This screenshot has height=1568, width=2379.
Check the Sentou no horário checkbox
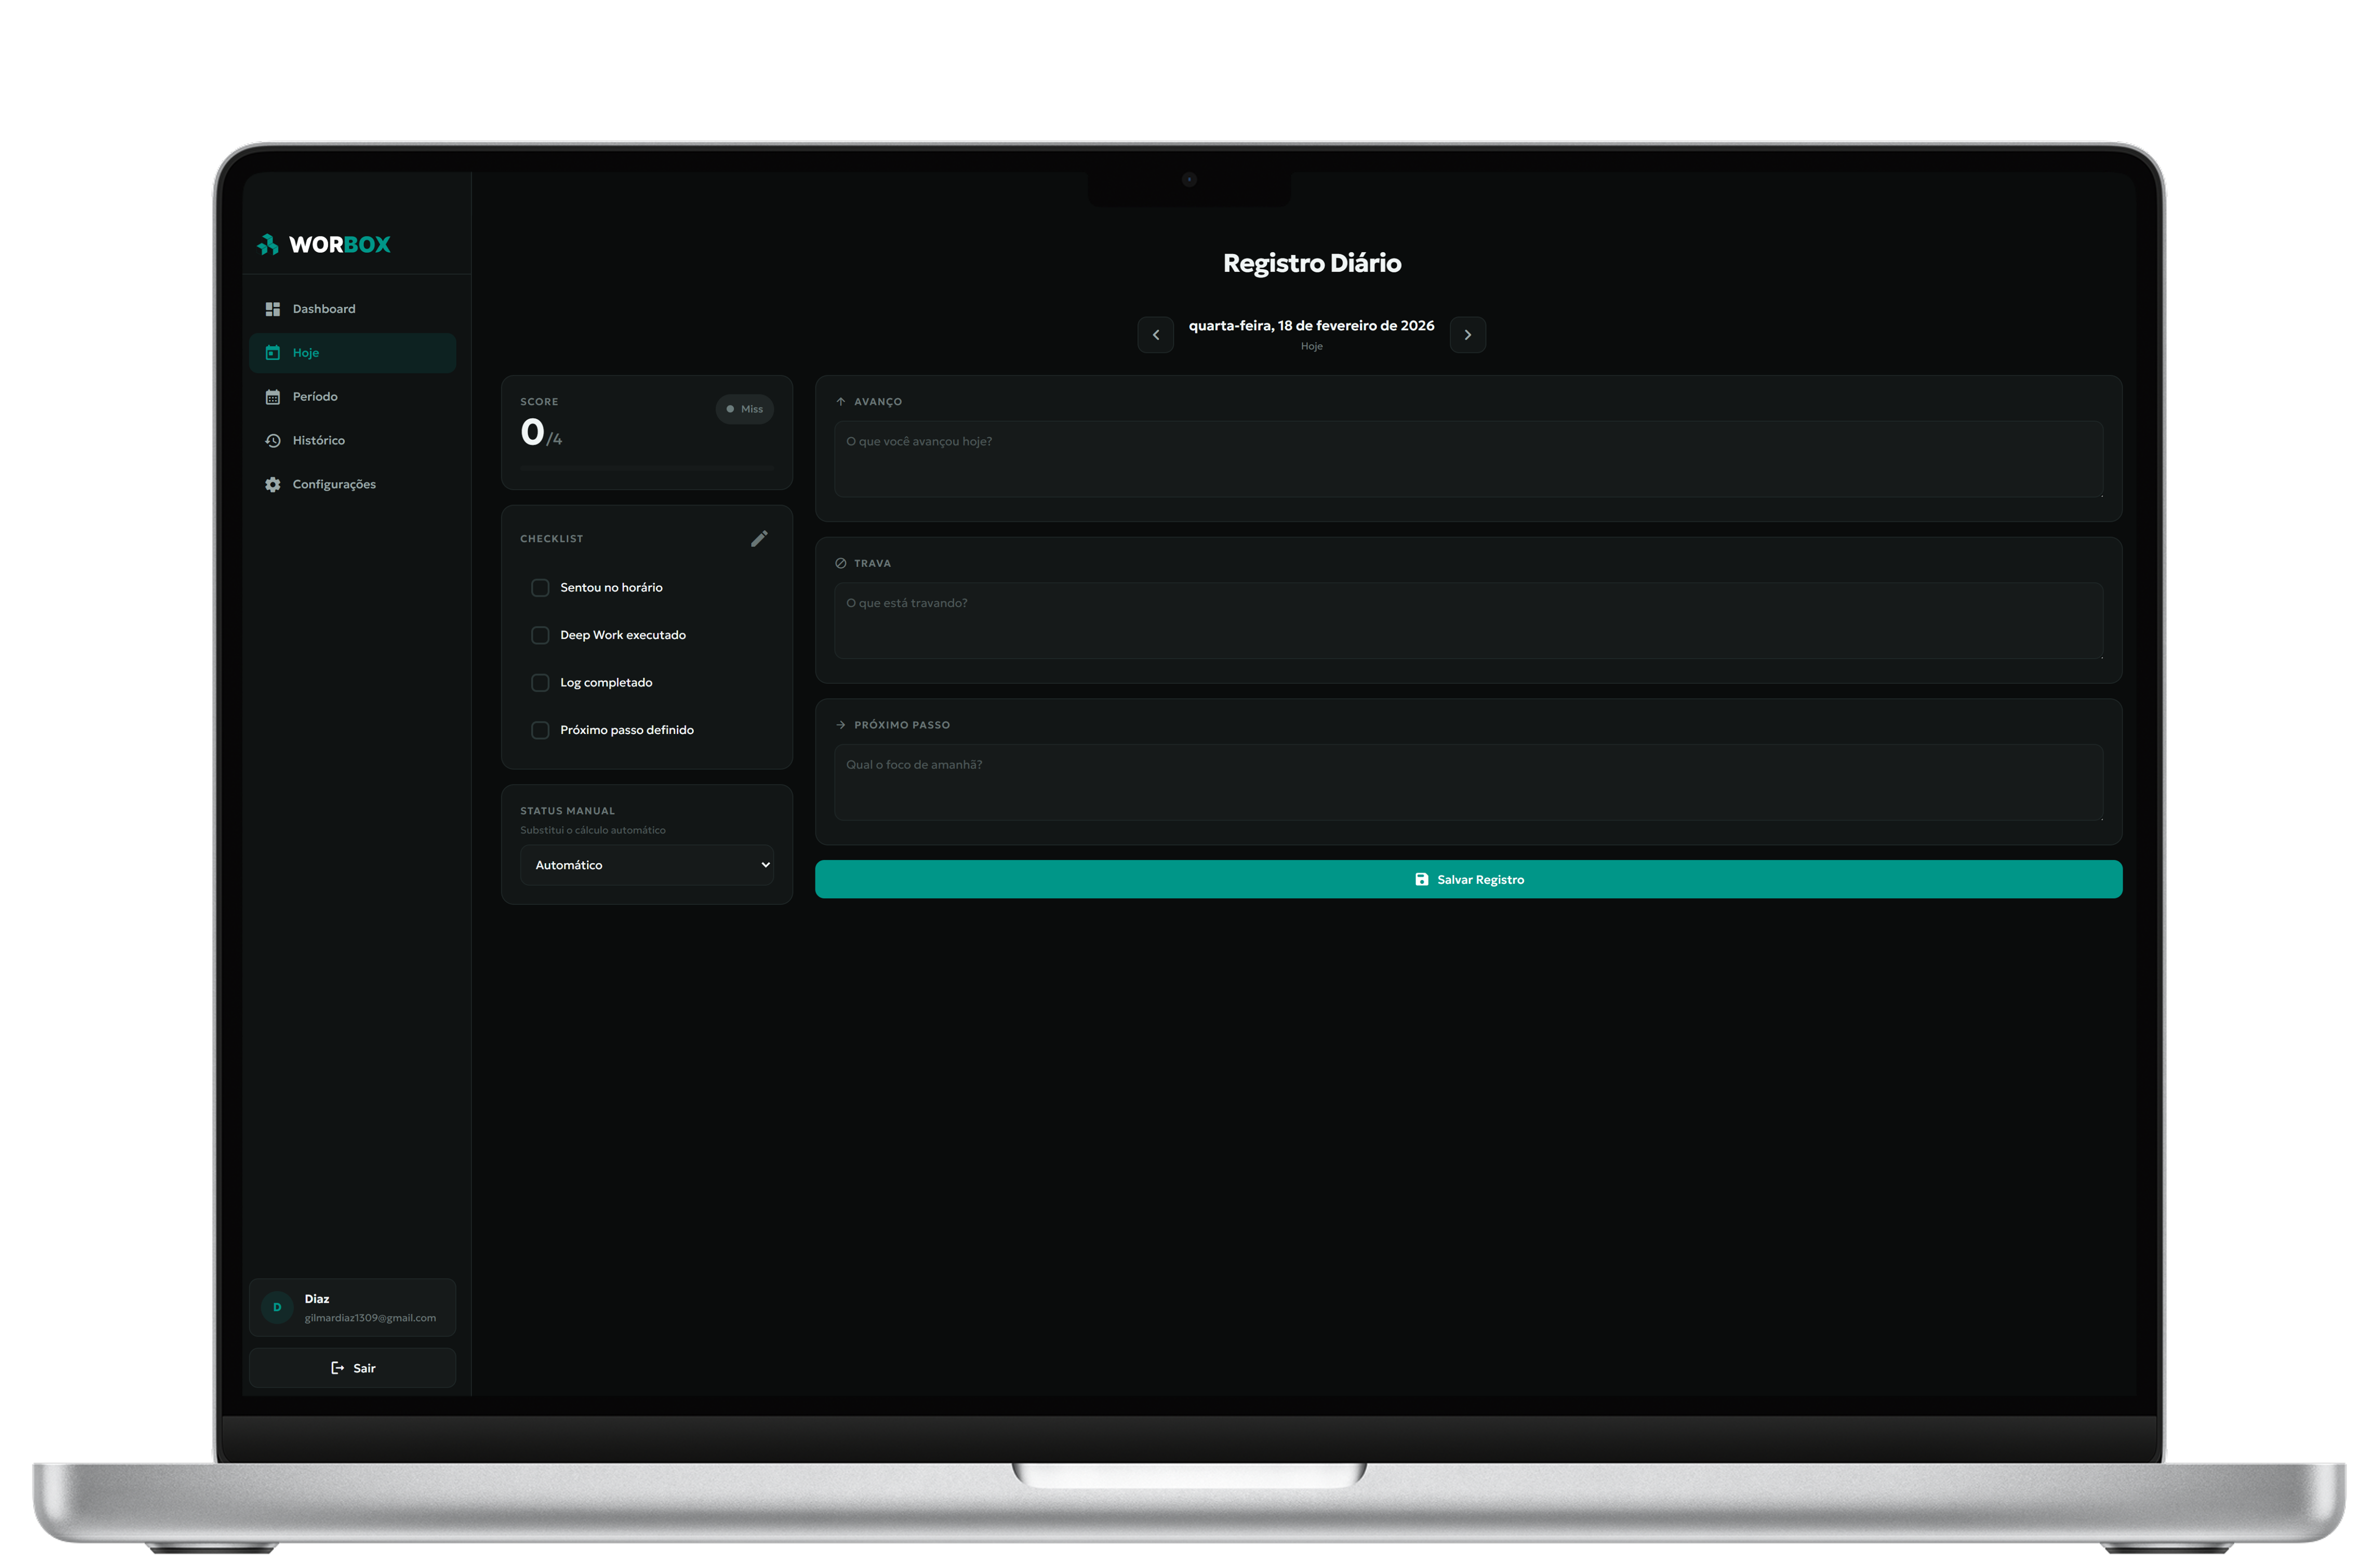click(540, 588)
